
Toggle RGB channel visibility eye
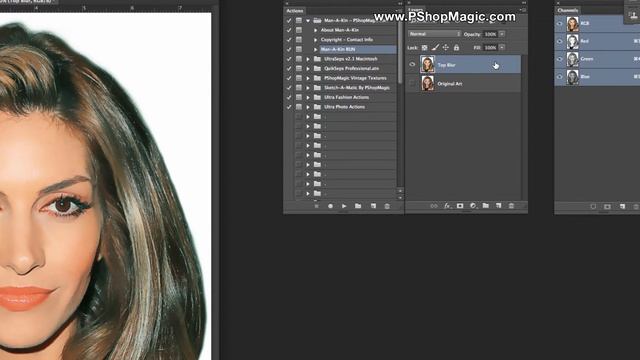pos(560,24)
